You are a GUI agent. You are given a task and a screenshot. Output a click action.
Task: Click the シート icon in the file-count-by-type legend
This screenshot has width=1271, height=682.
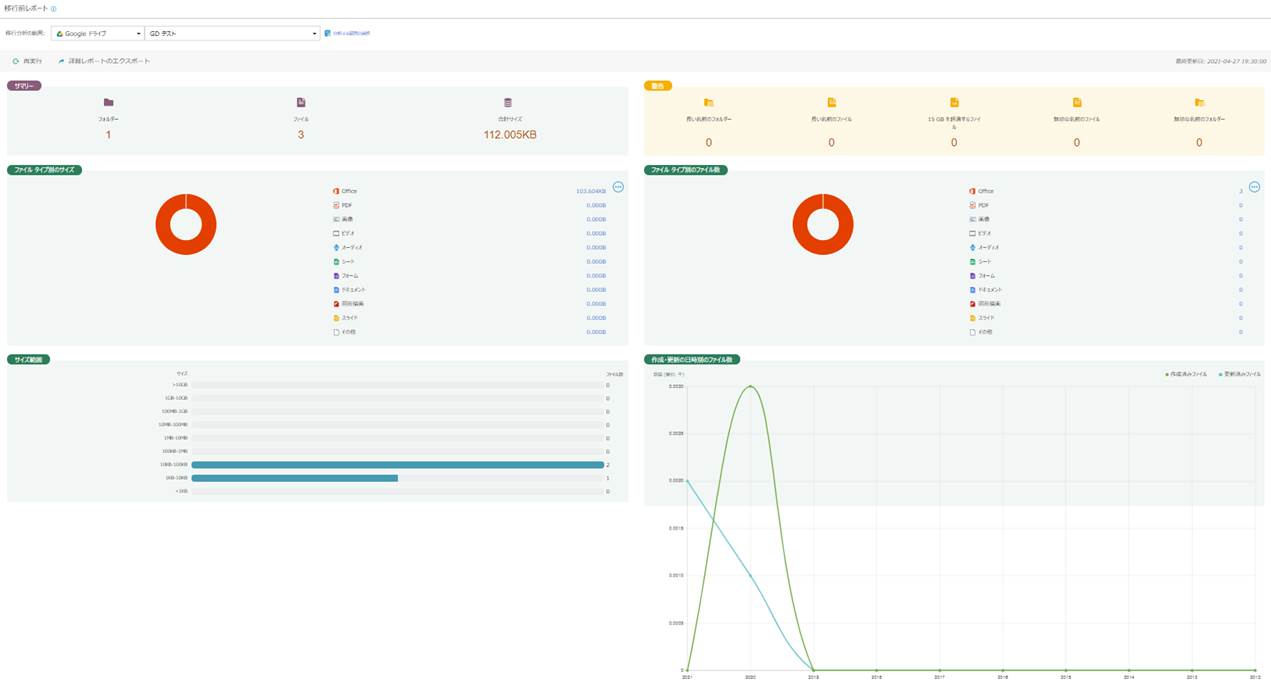972,261
